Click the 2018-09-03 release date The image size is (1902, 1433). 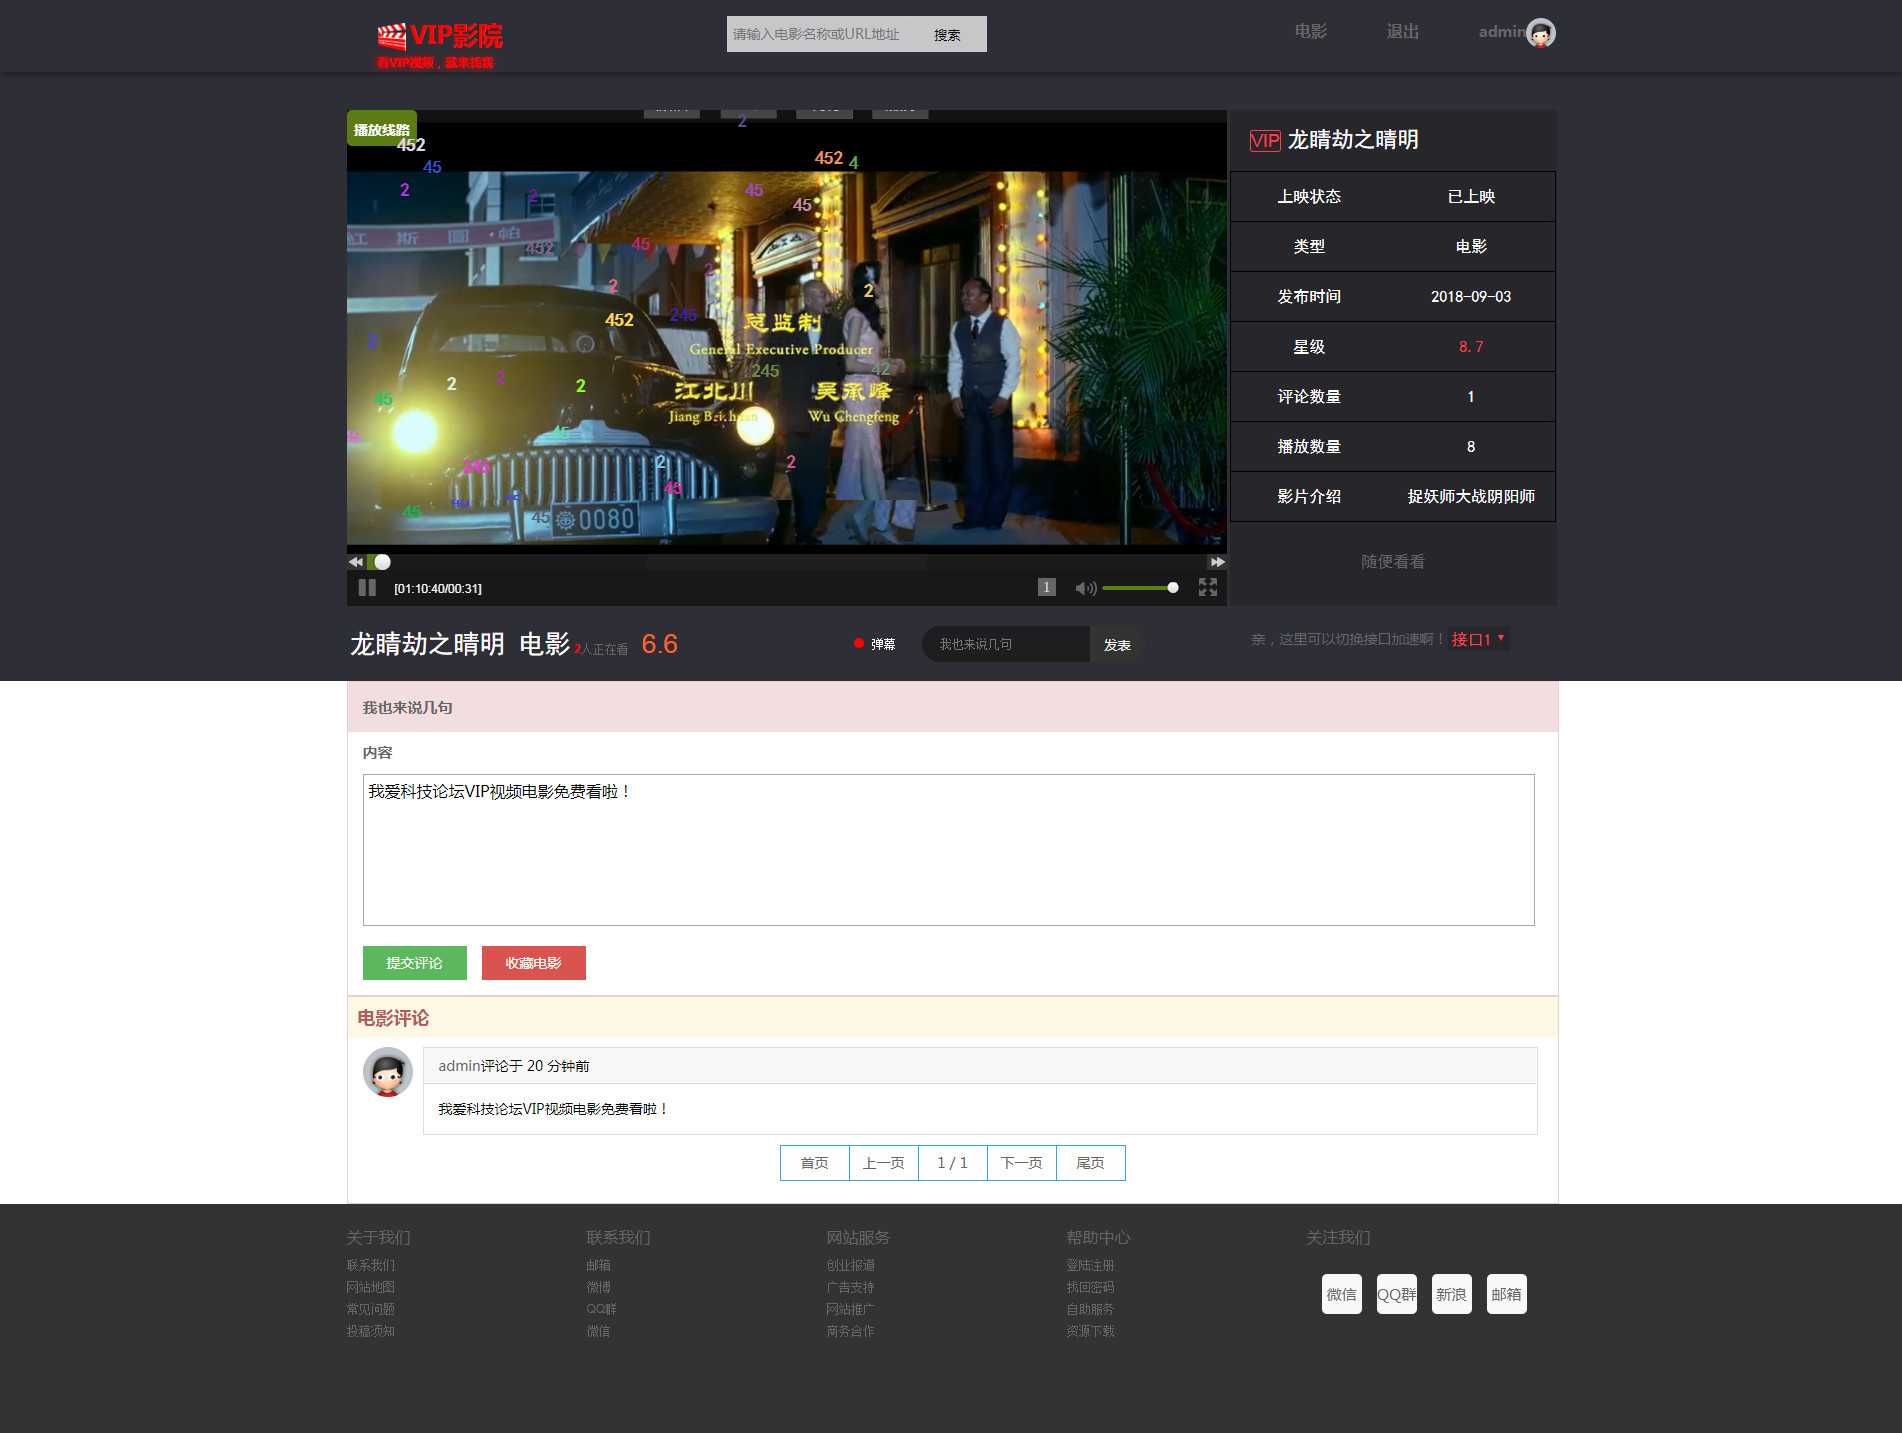click(1470, 297)
